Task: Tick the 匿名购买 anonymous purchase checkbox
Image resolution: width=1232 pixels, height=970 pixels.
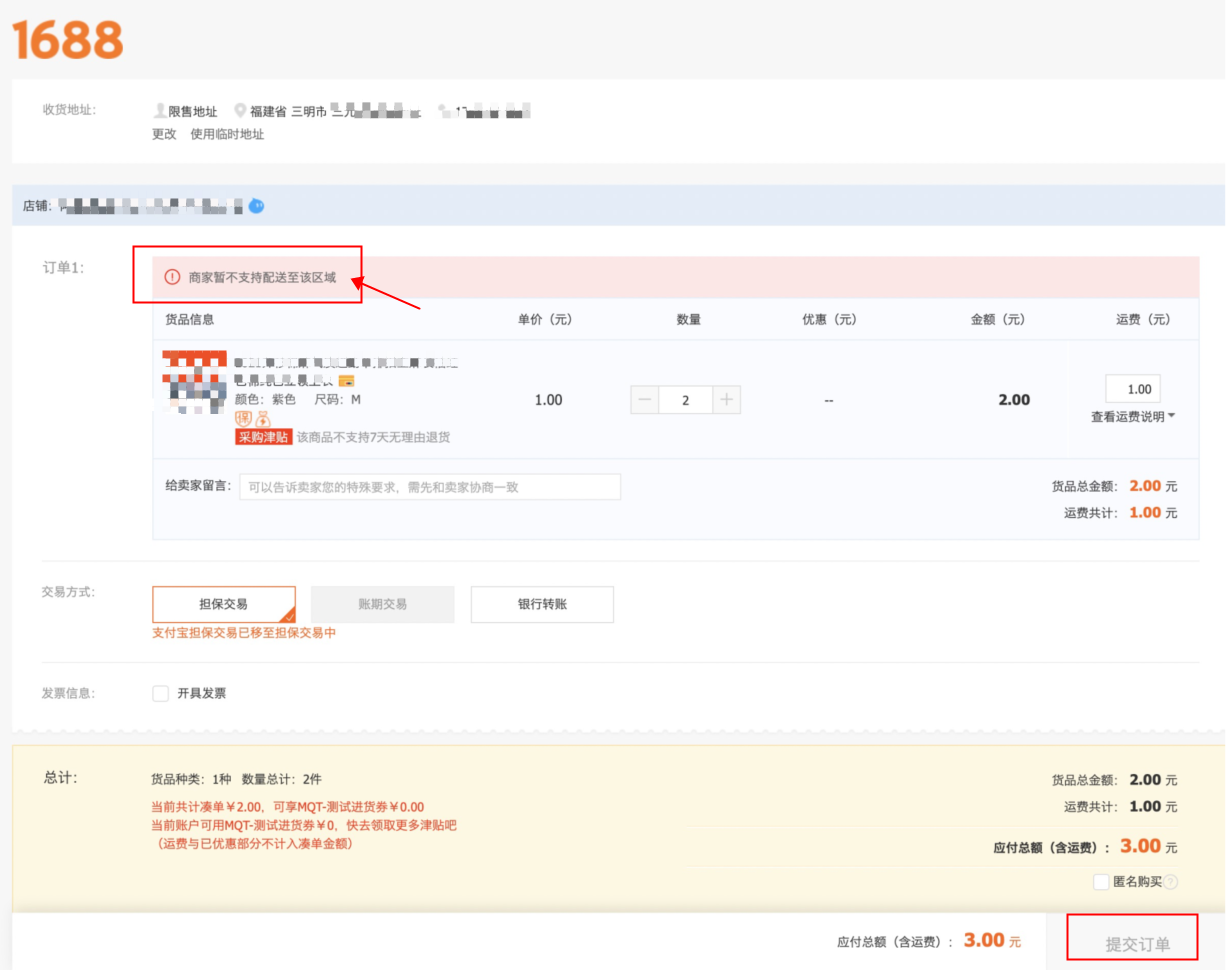Action: [x=1101, y=882]
